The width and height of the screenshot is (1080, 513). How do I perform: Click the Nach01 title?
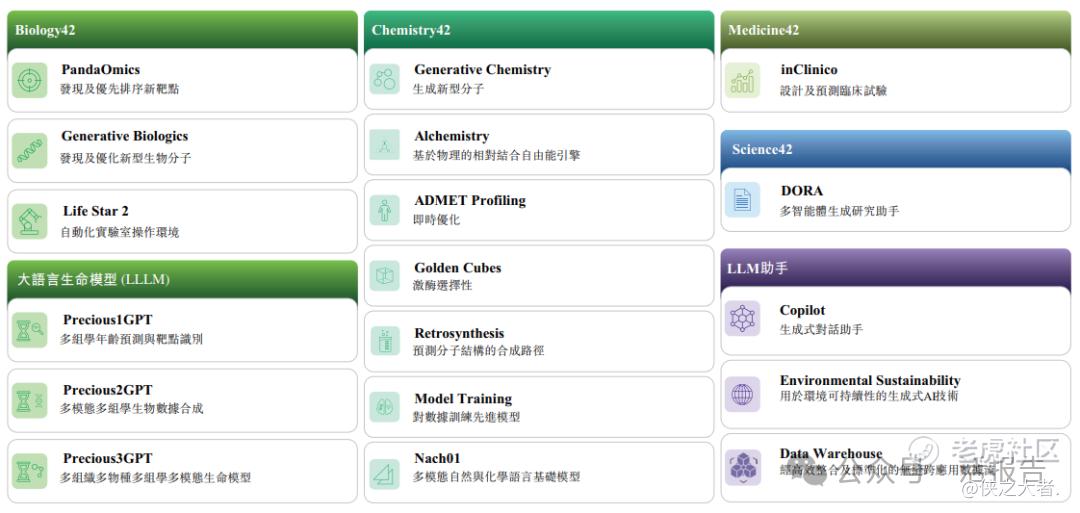pos(437,459)
